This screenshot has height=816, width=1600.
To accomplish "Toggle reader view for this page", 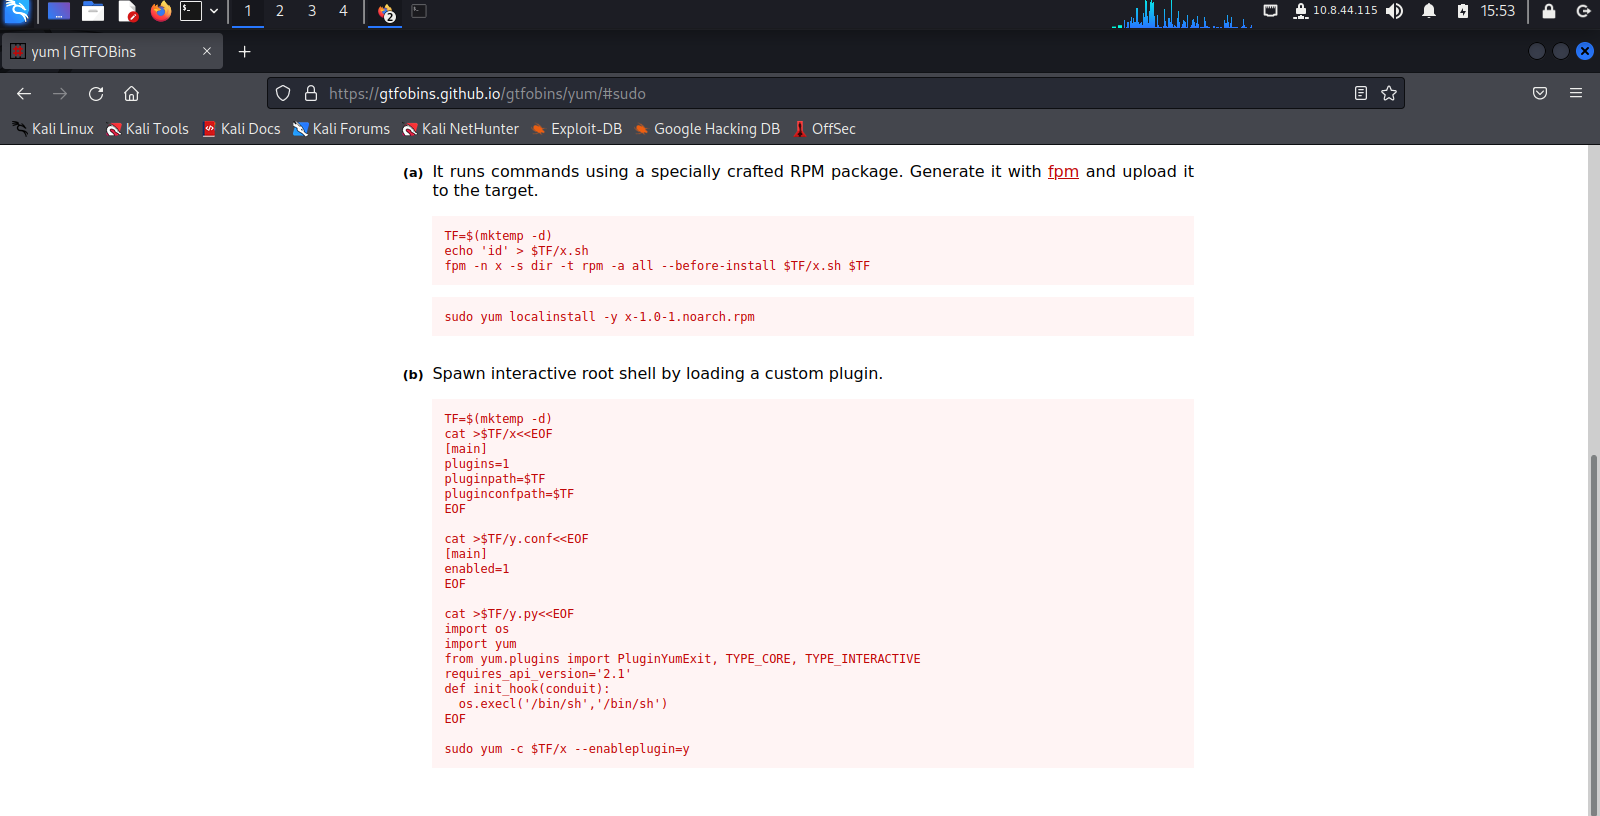I will [x=1361, y=93].
